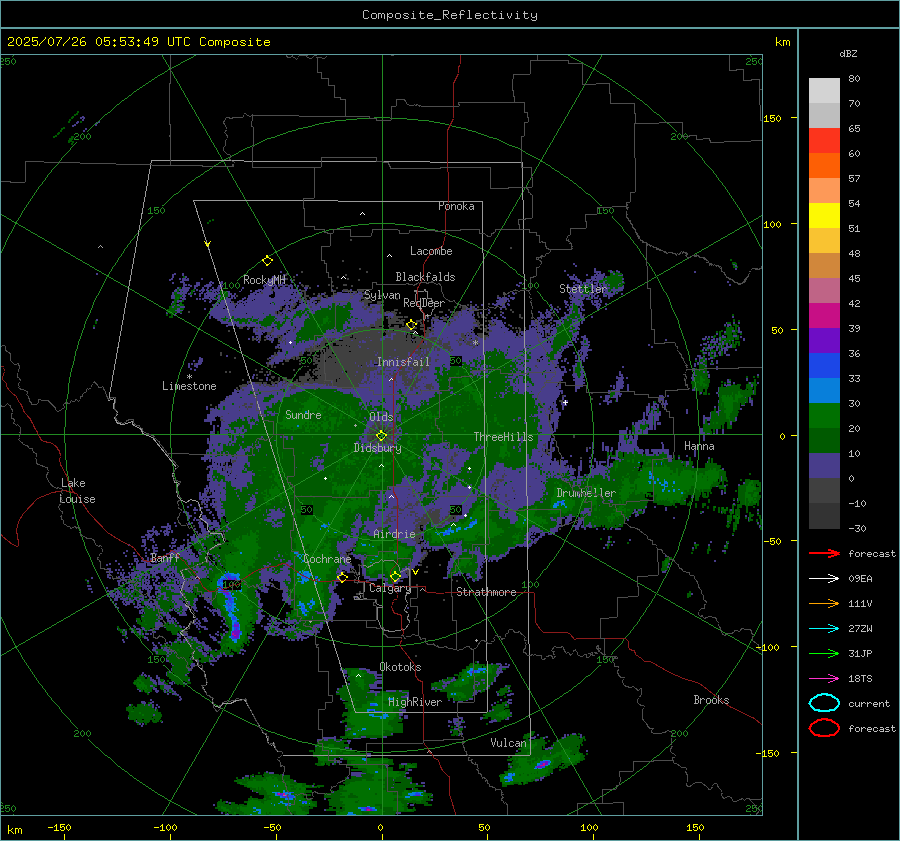Click the Olds town label

(381, 417)
